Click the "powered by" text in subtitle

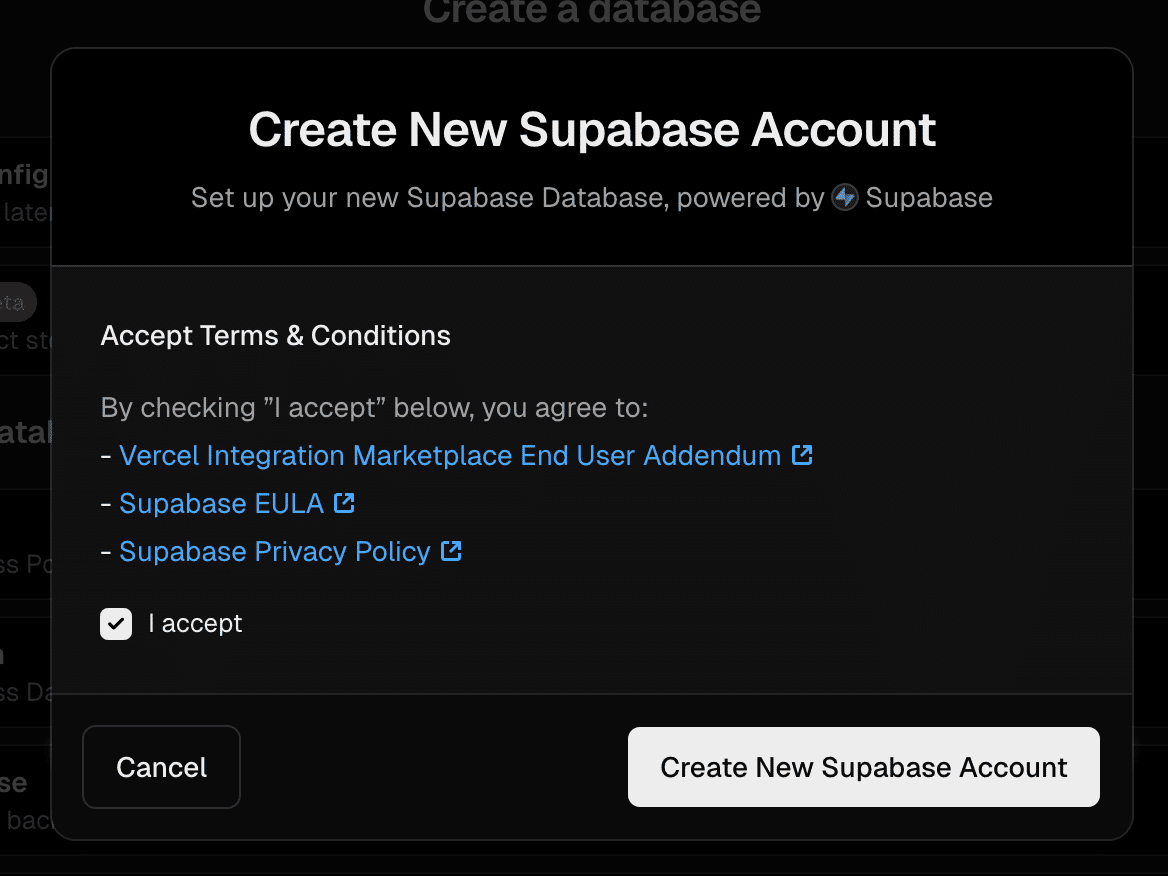[750, 198]
